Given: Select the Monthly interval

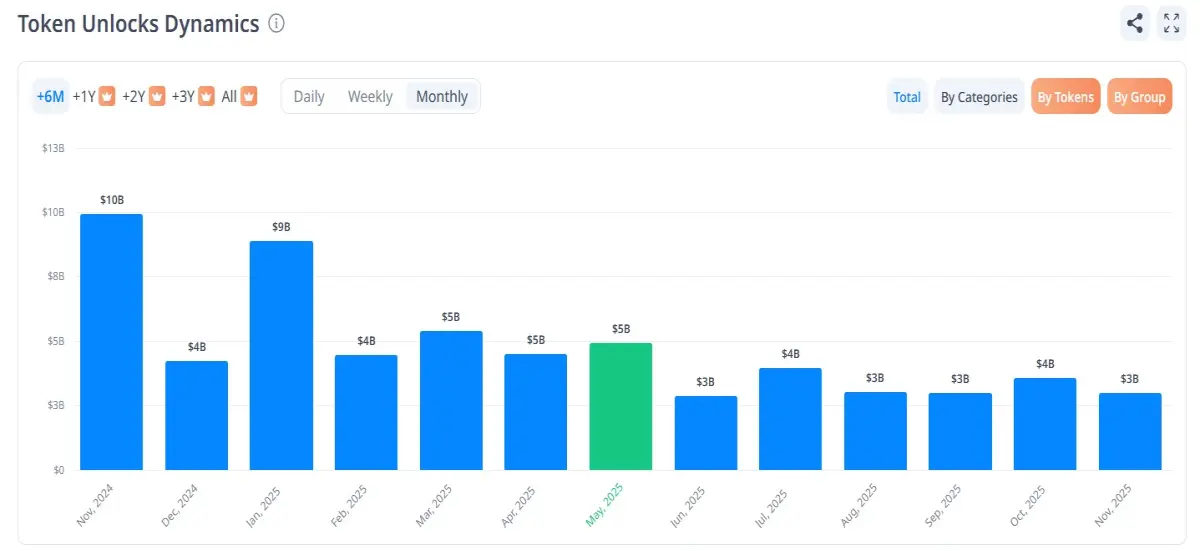Looking at the screenshot, I should click(x=442, y=97).
